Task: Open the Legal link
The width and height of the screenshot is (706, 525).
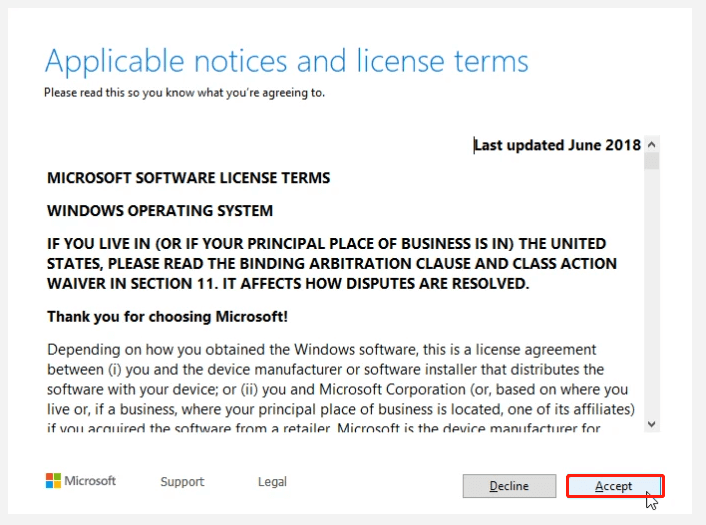Action: (x=272, y=481)
